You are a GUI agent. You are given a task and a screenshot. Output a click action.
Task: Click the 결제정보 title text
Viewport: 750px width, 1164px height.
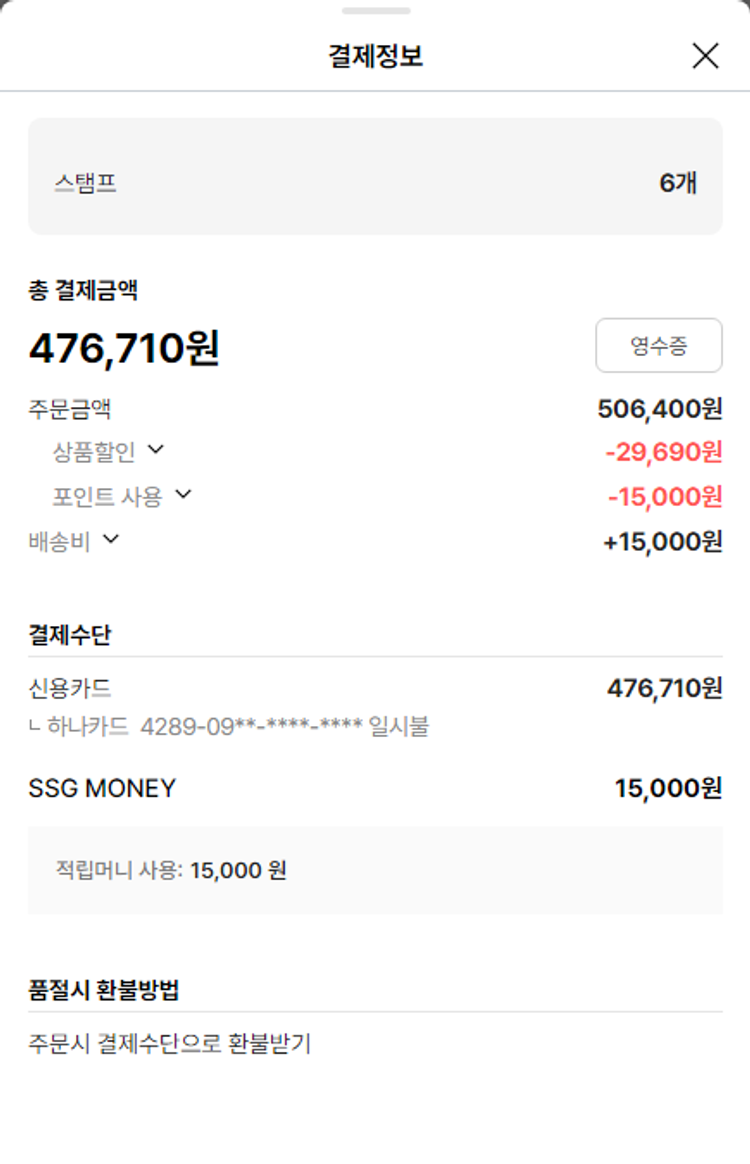pyautogui.click(x=375, y=56)
